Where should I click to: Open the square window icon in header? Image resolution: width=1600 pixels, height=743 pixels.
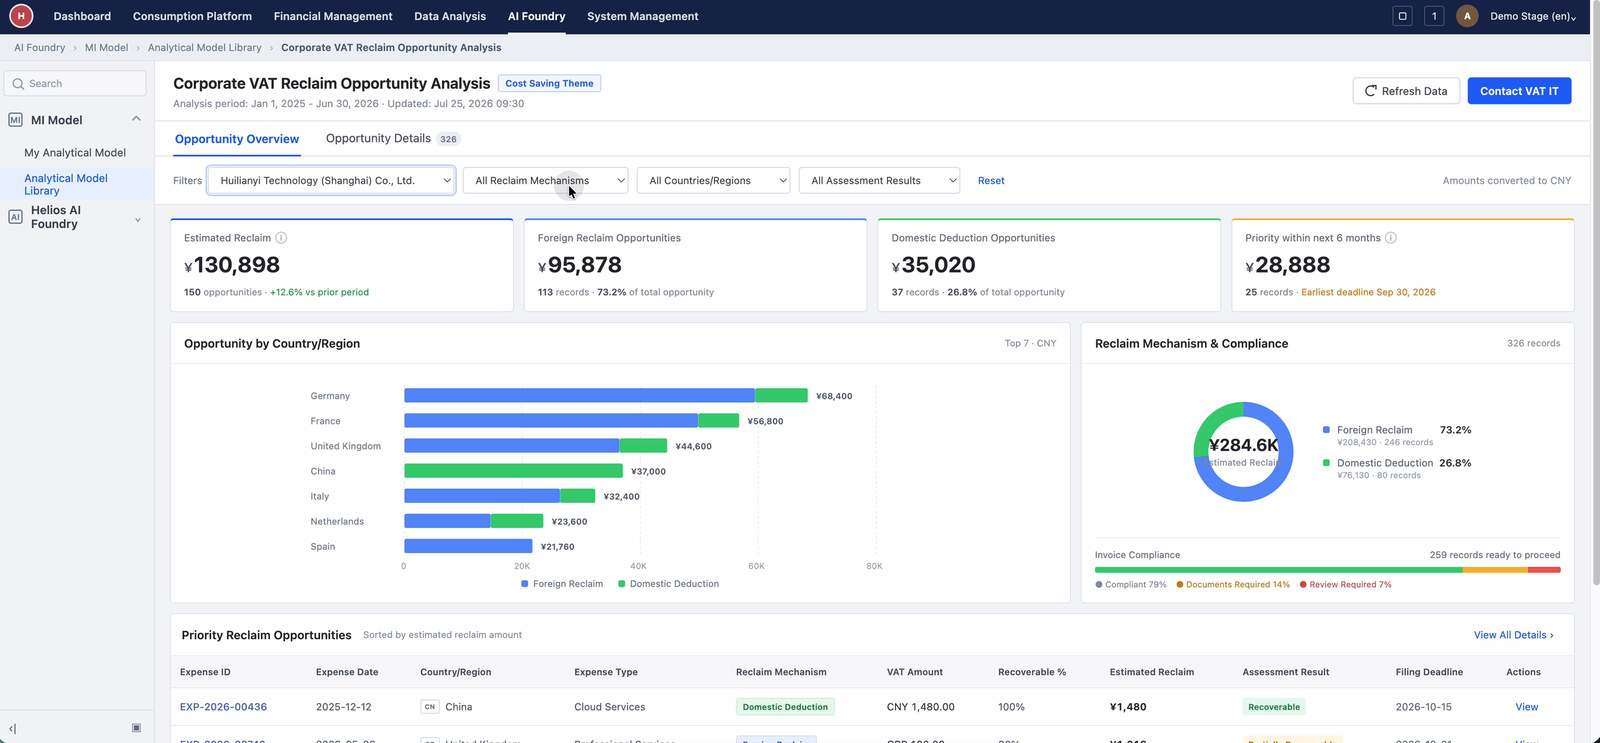[1402, 16]
